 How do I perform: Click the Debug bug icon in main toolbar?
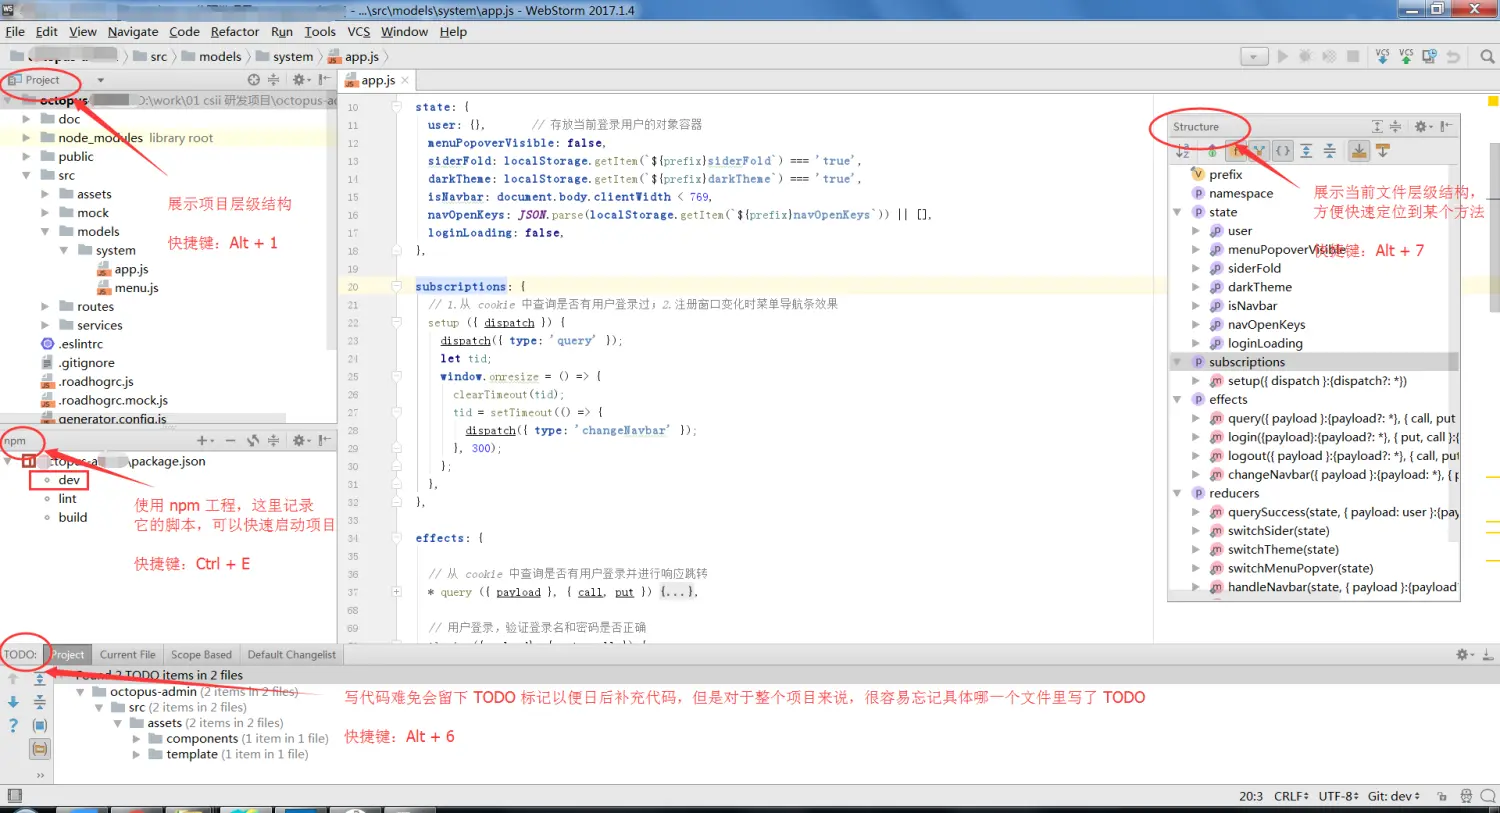(1305, 56)
